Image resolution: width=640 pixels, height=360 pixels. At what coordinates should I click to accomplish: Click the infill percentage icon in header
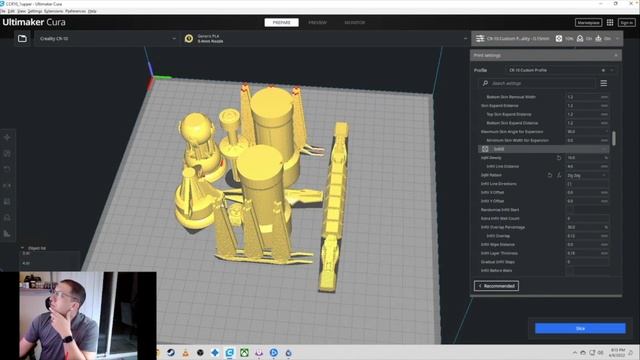click(559, 38)
